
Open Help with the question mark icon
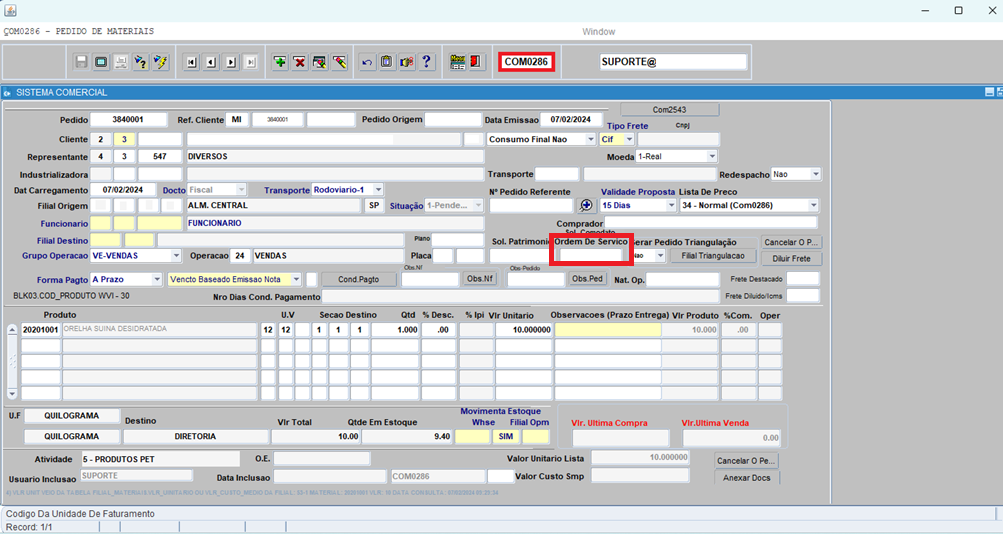click(x=427, y=62)
